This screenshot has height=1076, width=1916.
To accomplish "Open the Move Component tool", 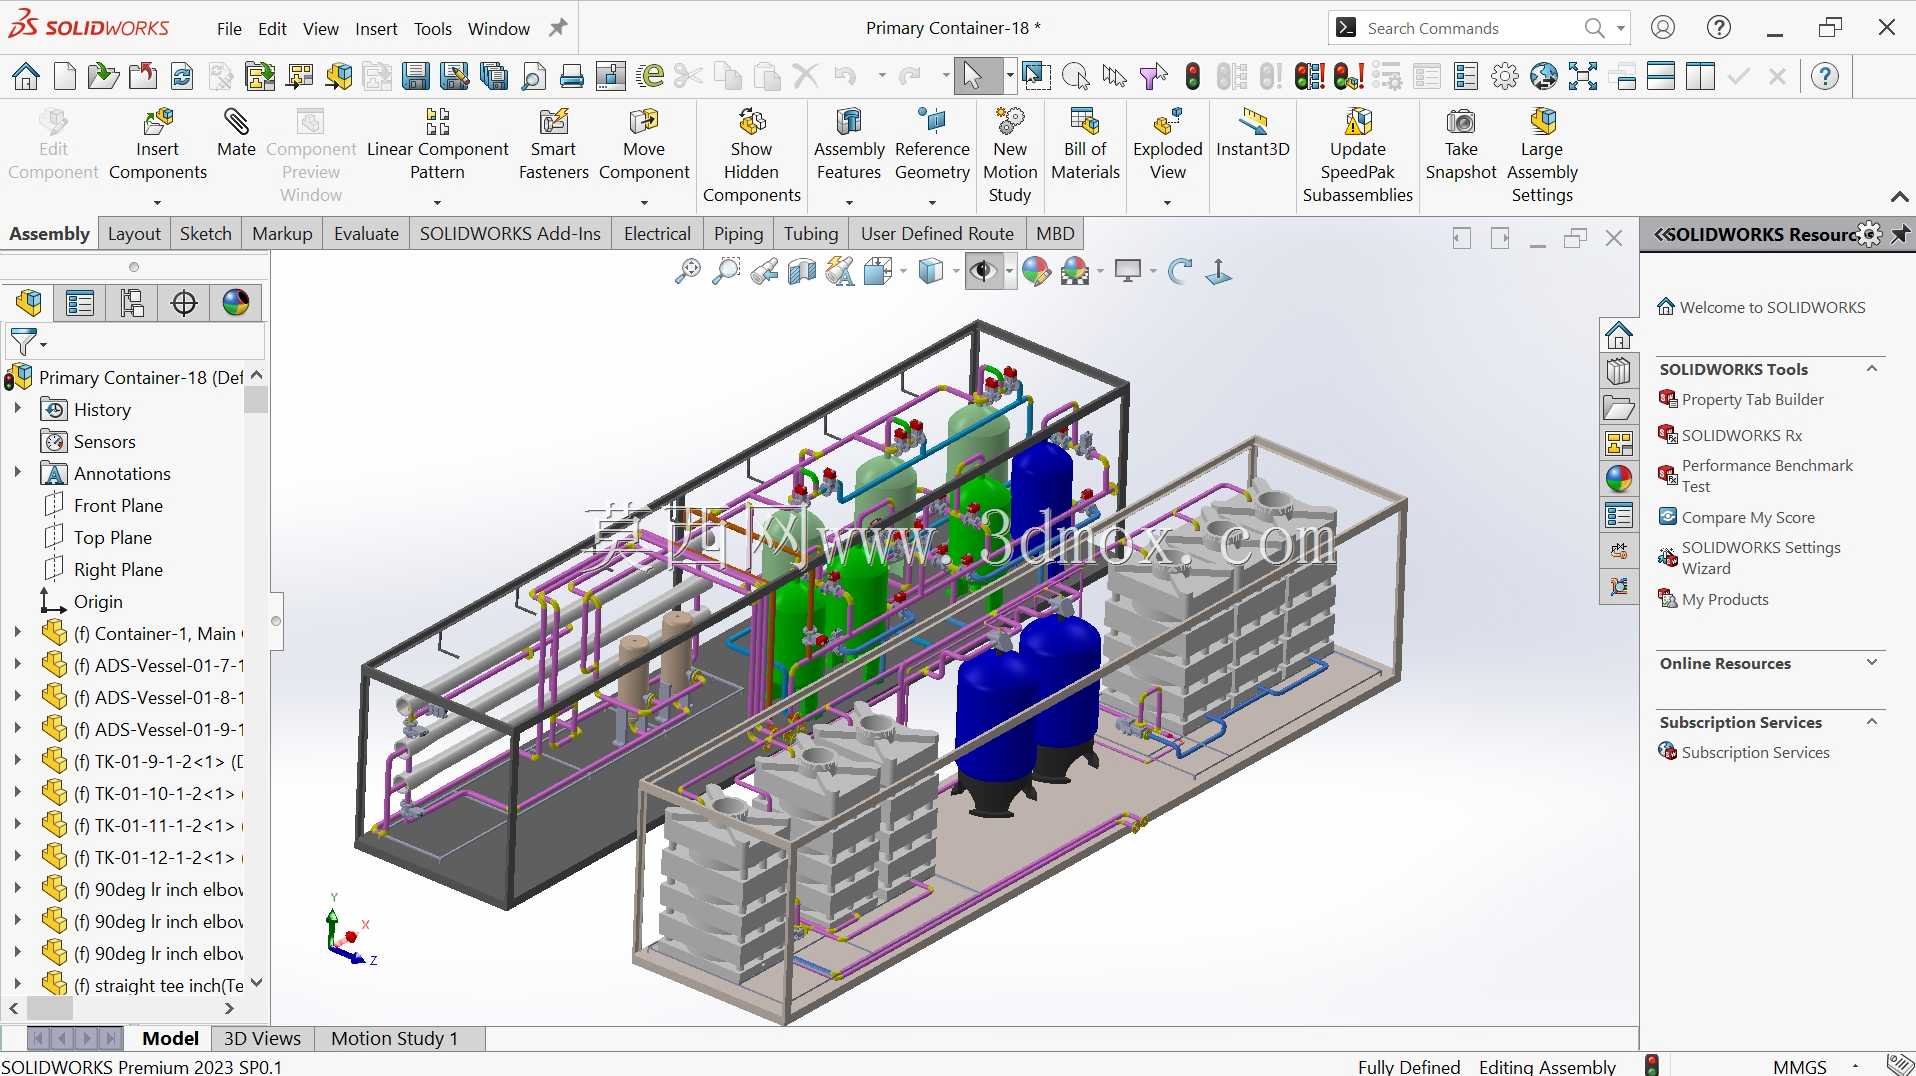I will pos(644,146).
